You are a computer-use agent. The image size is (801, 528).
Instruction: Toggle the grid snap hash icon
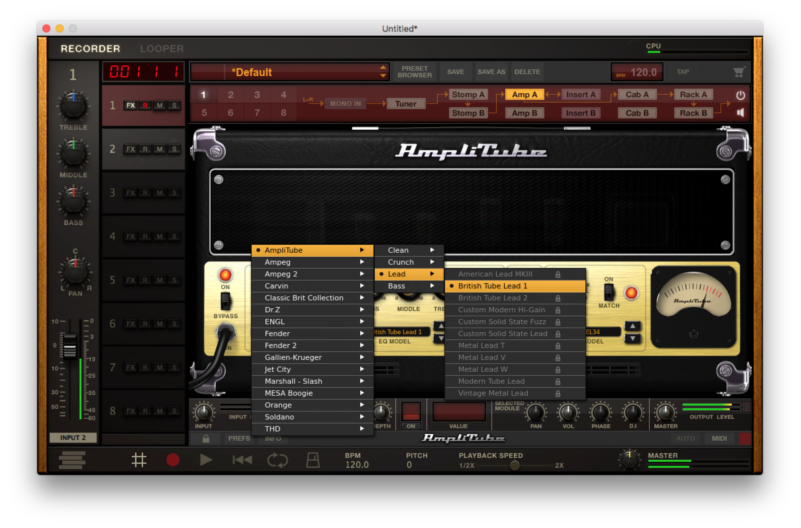point(139,460)
